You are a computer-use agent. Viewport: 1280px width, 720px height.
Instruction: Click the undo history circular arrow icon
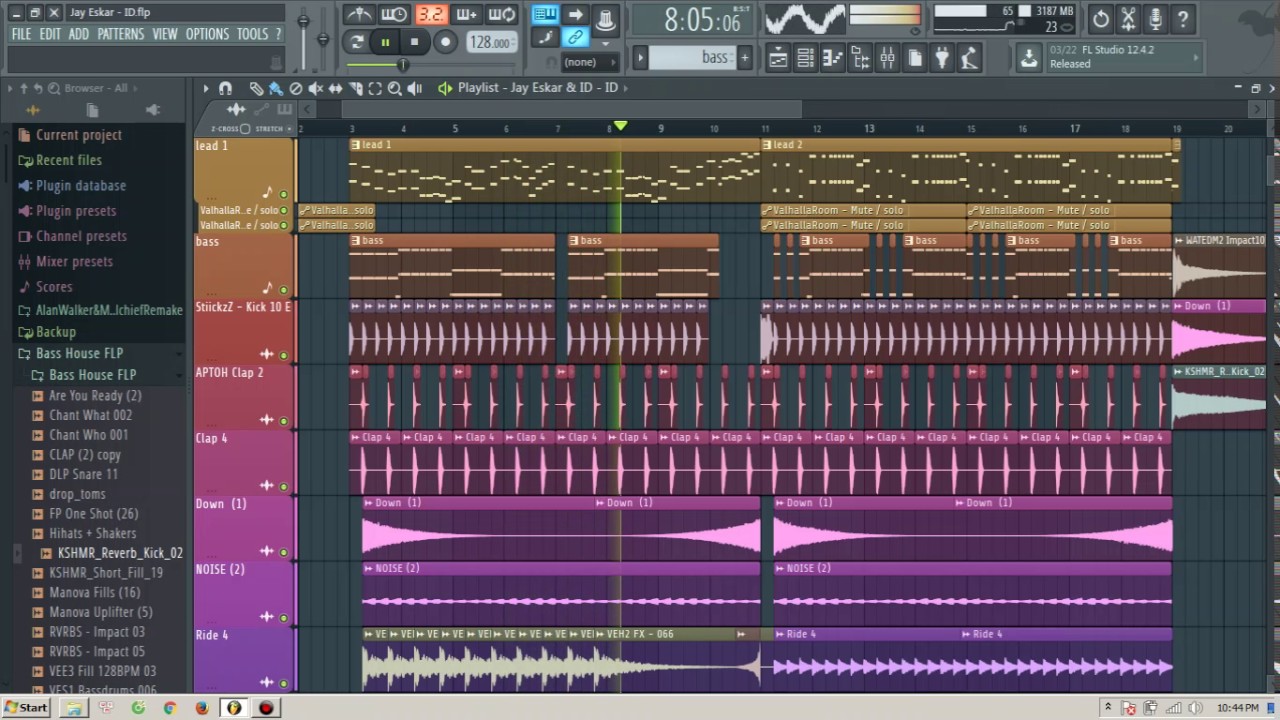[x=1100, y=18]
